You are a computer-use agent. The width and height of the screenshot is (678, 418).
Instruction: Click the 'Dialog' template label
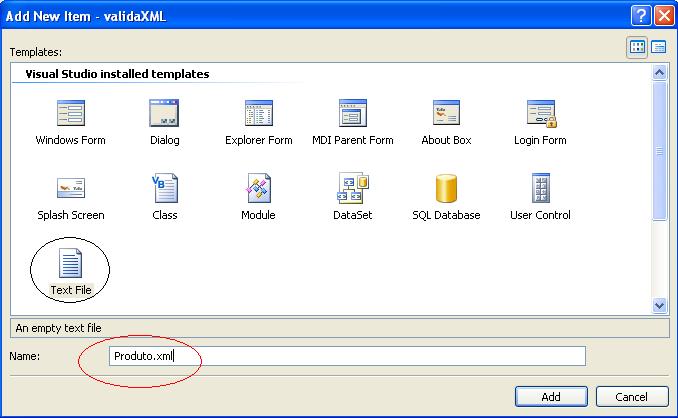(x=164, y=140)
